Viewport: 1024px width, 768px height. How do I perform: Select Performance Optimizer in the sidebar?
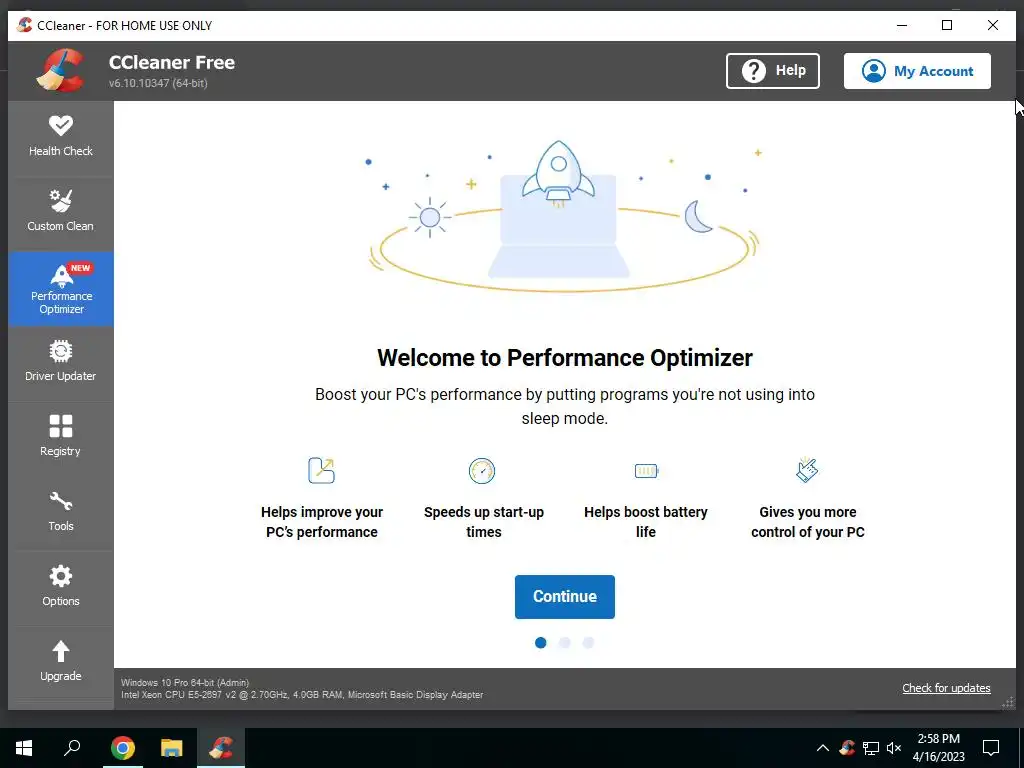(x=61, y=289)
